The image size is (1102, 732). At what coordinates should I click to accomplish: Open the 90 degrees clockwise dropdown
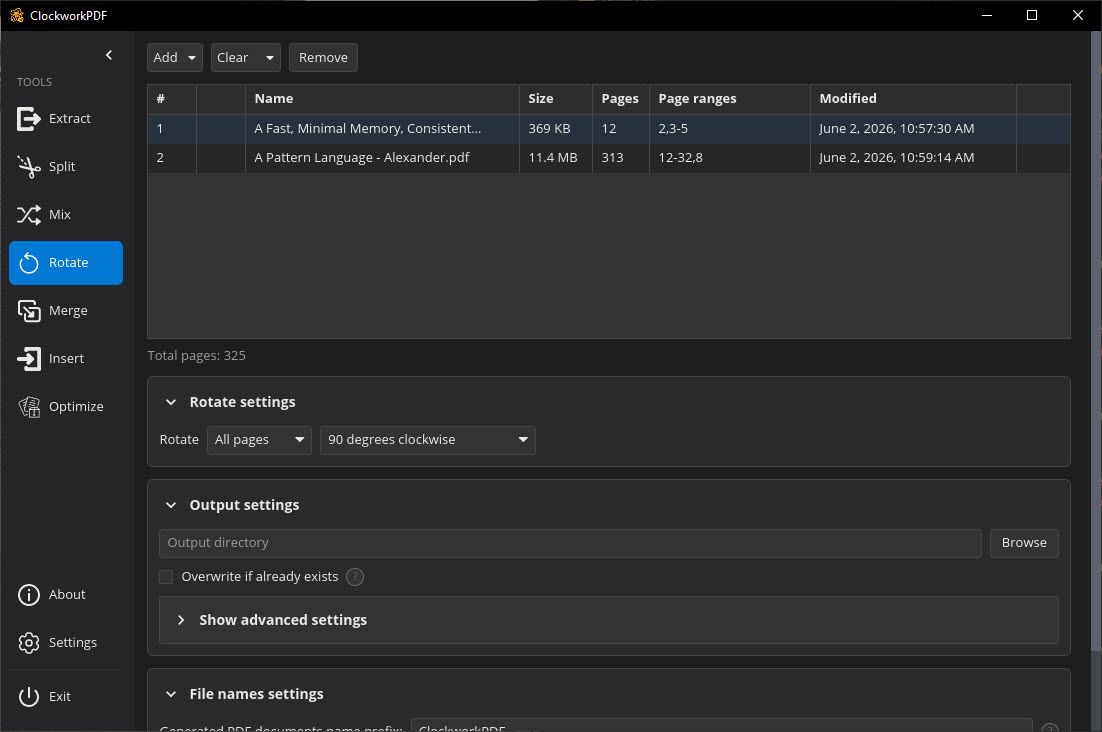[427, 440]
